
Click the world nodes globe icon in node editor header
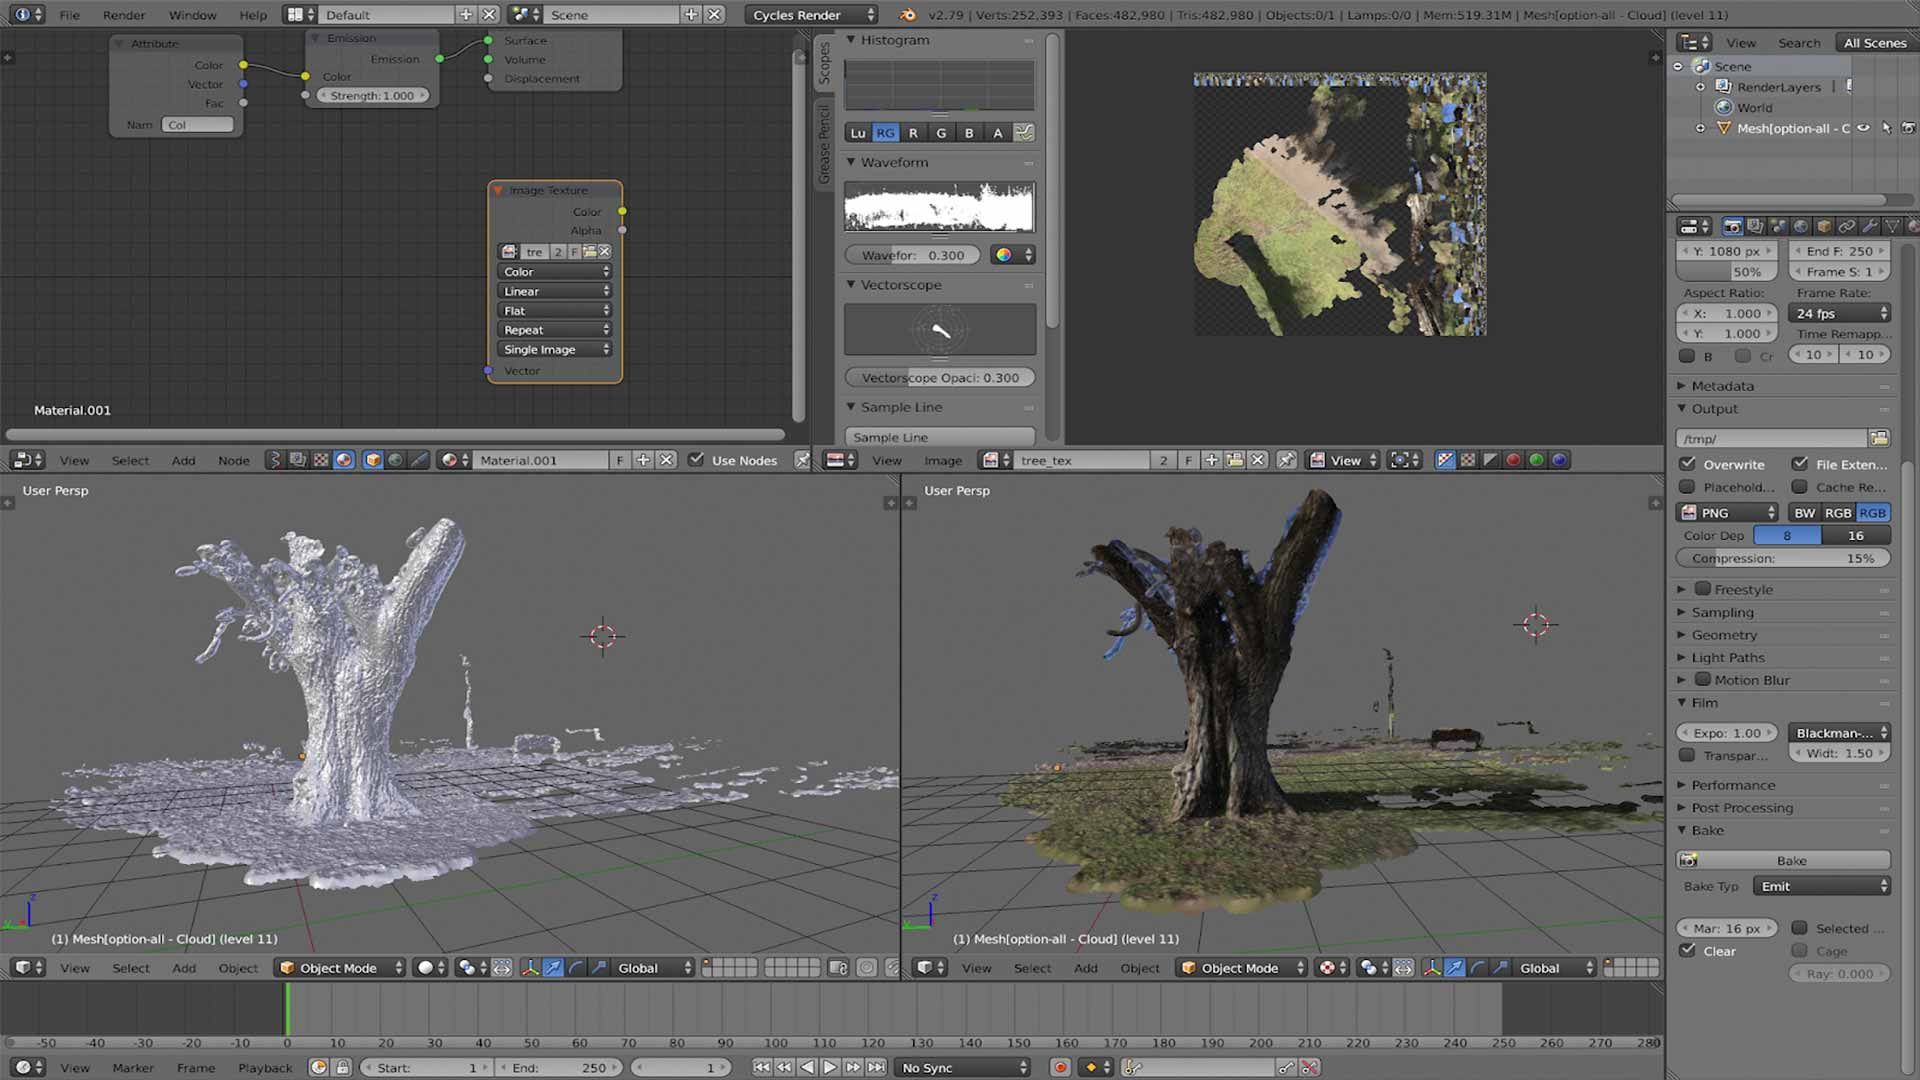(x=394, y=460)
